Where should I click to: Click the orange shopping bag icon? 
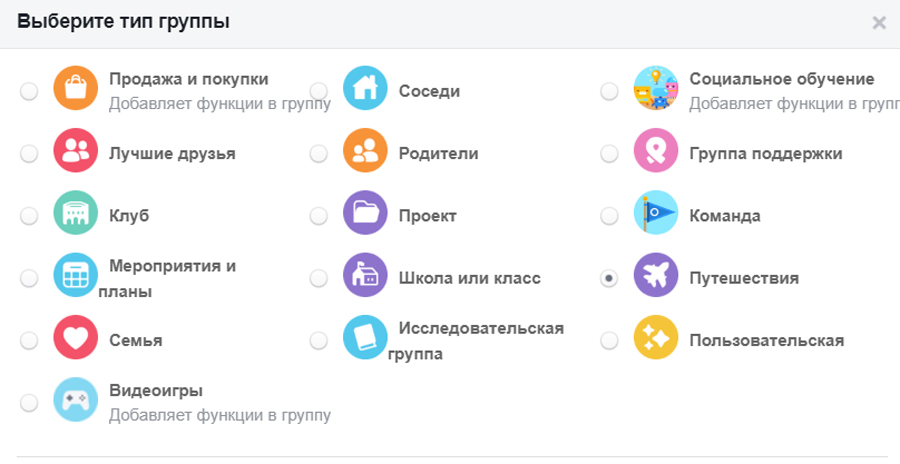[x=75, y=89]
